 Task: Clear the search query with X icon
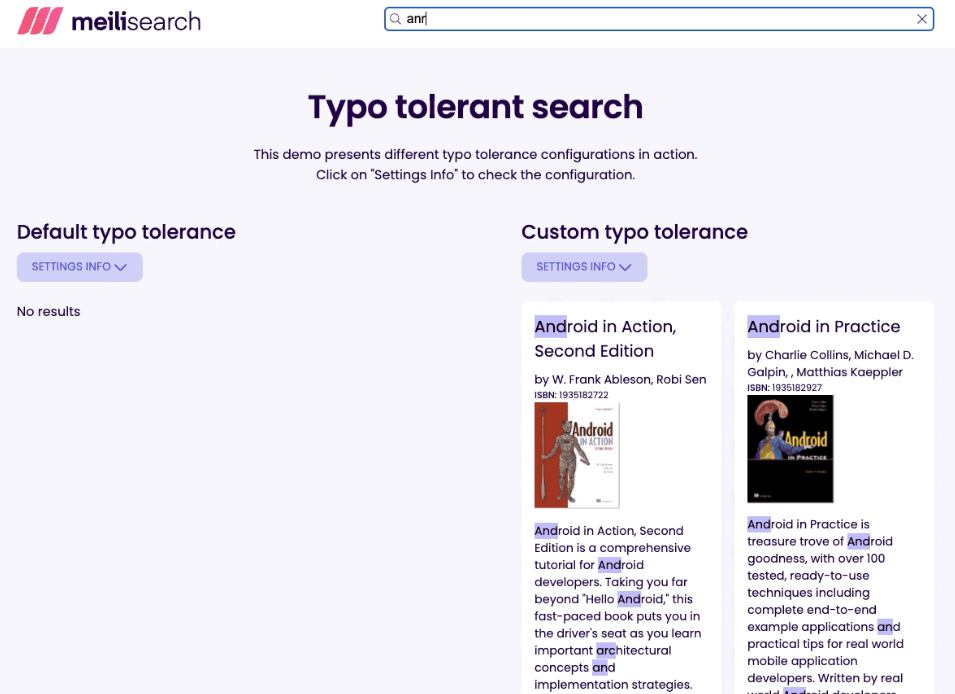tap(922, 19)
